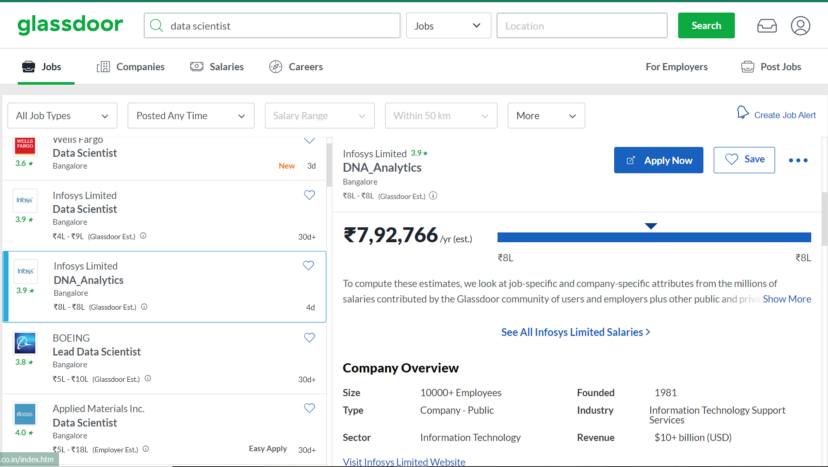The width and height of the screenshot is (828, 467).
Task: Open See All Infosys Limited Salaries link
Action: (x=576, y=332)
